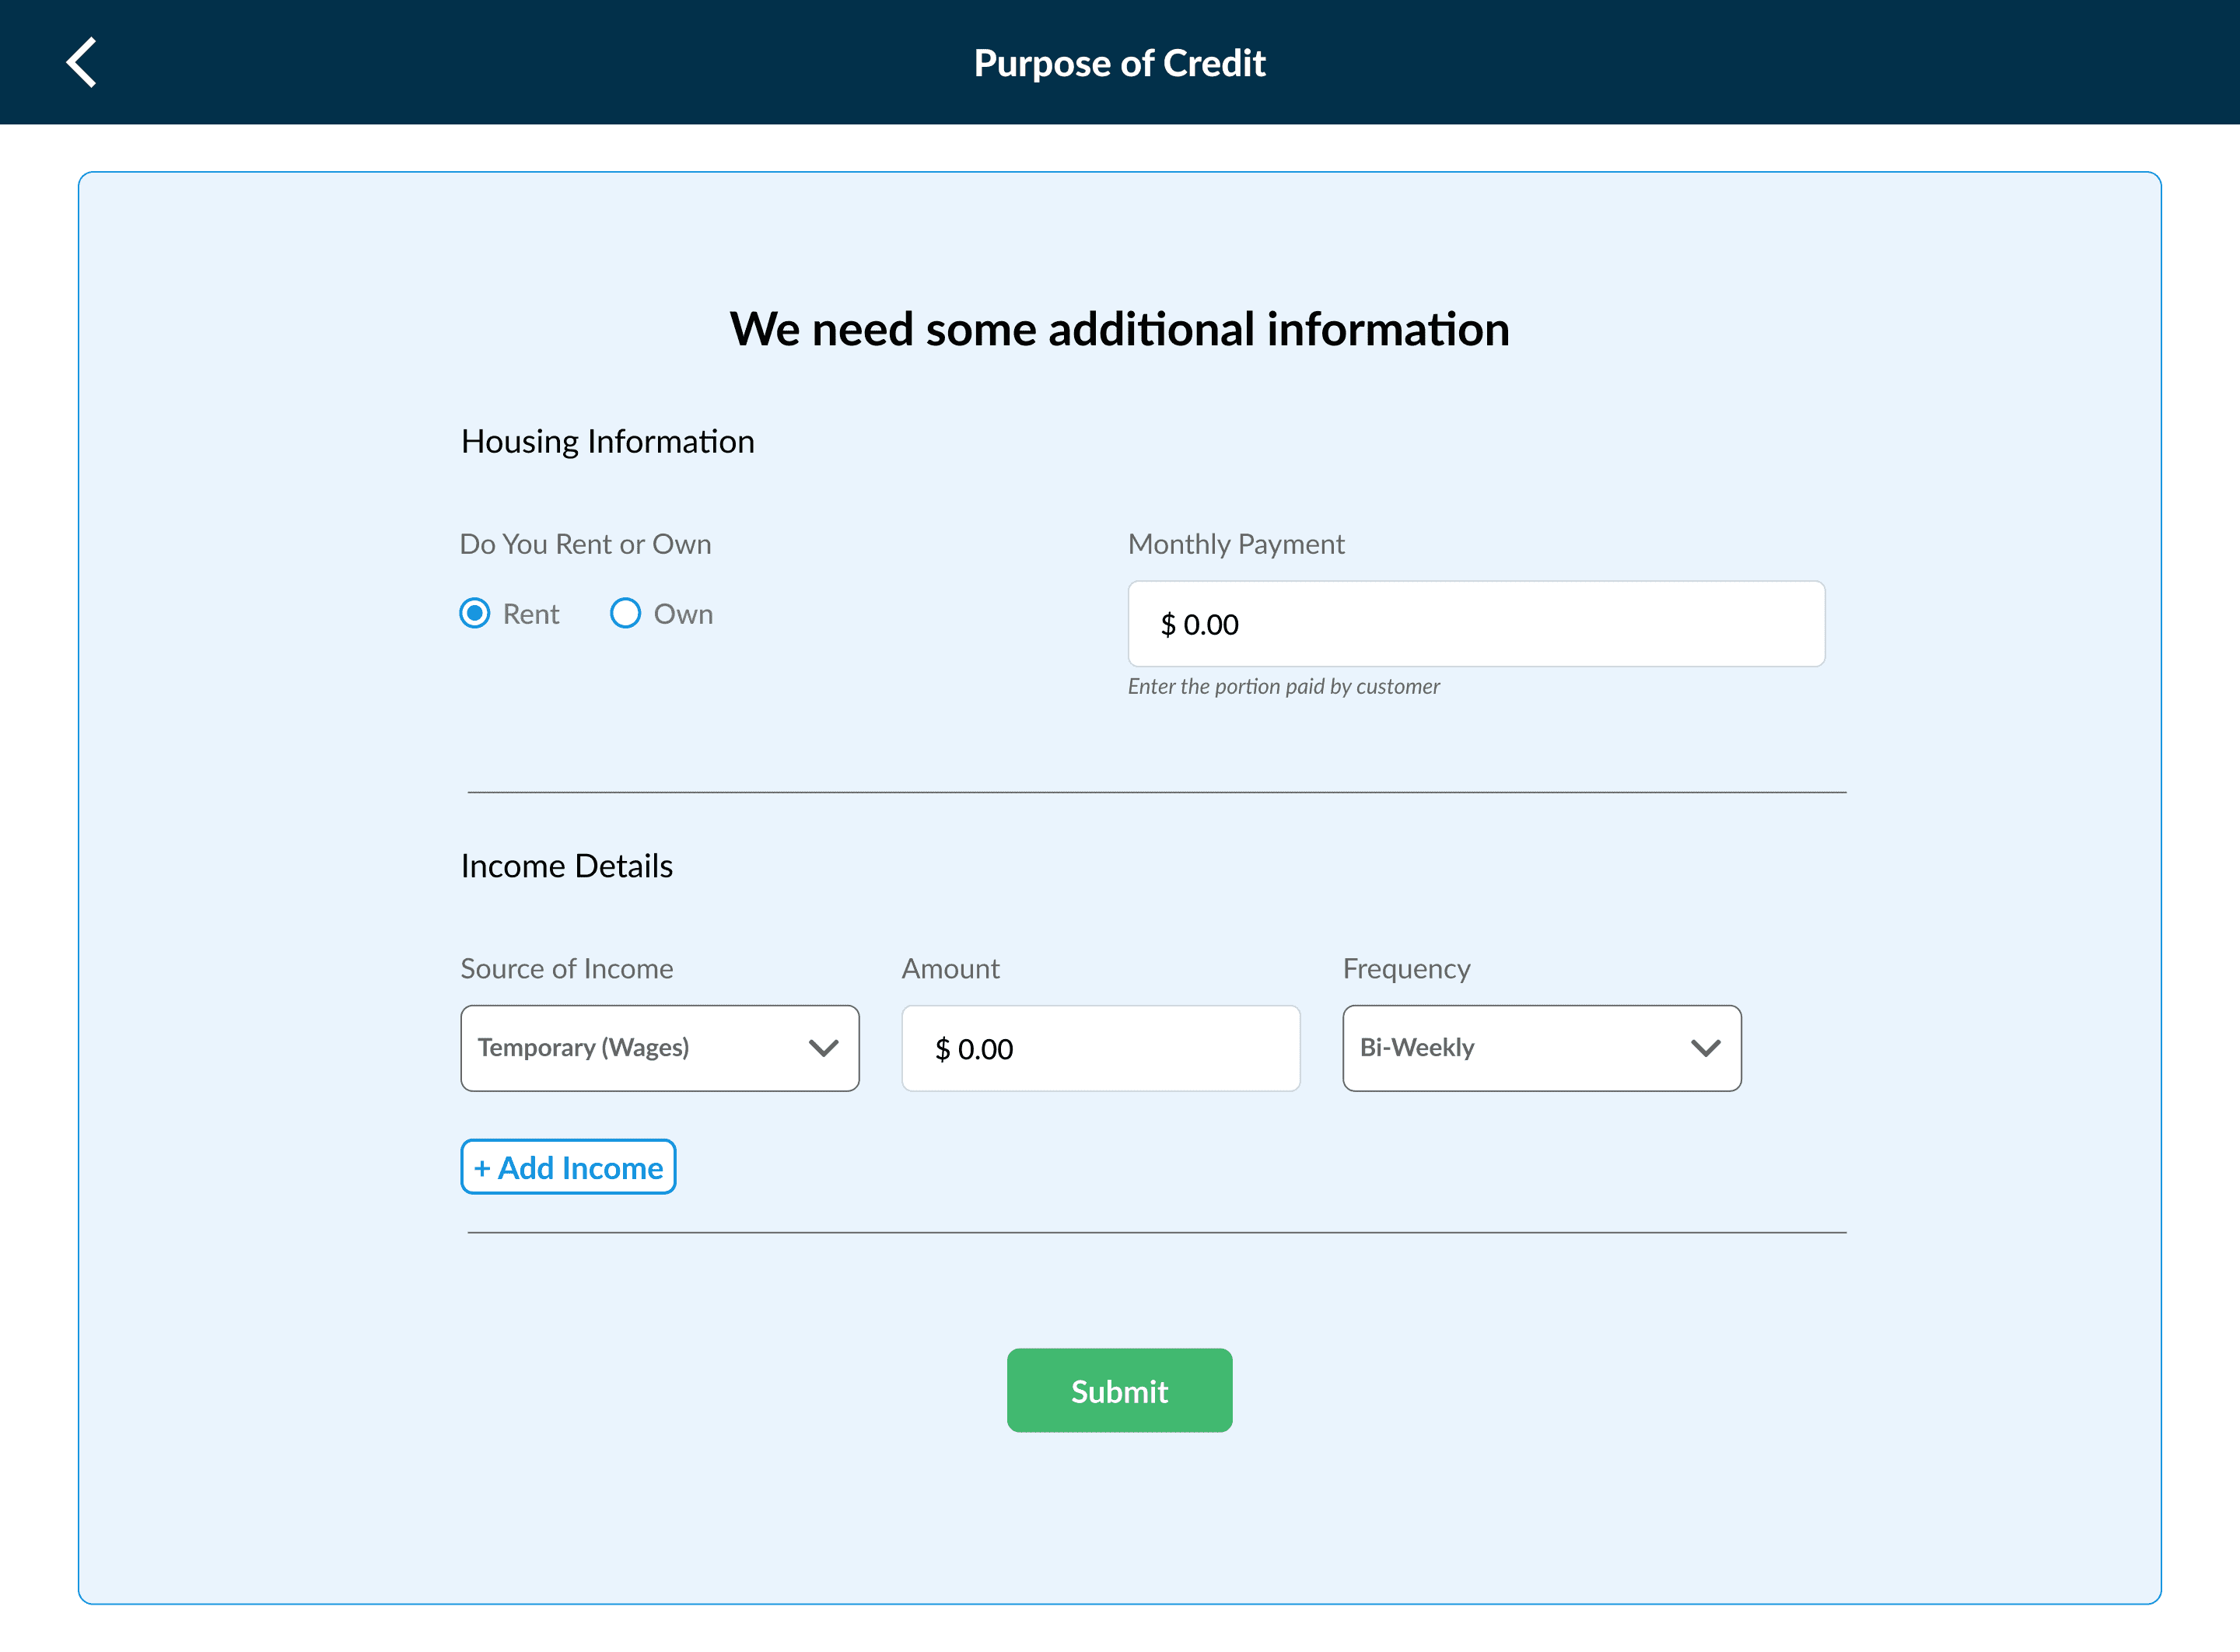Screen dimensions: 2240x1652
Task: Click the Monthly Payment field label
Action: pos(1235,544)
